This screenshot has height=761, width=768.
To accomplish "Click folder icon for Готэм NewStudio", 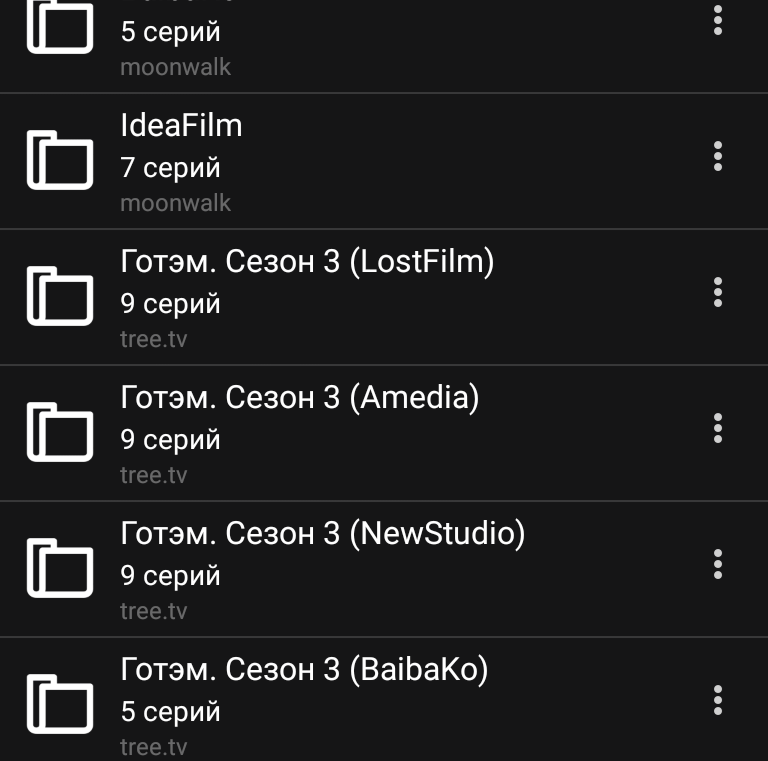I will [60, 568].
